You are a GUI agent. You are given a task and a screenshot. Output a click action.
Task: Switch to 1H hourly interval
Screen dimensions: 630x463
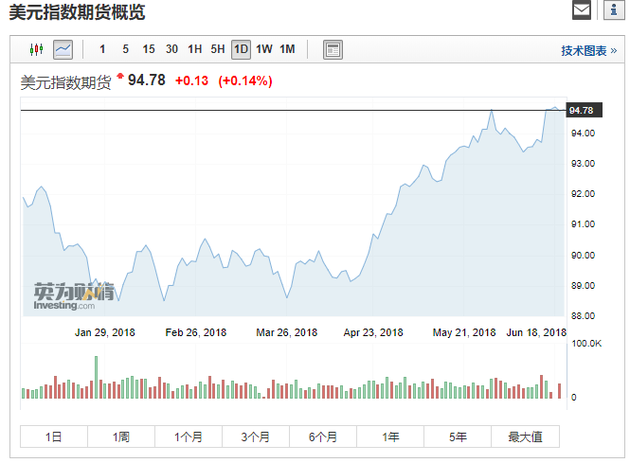click(x=195, y=49)
